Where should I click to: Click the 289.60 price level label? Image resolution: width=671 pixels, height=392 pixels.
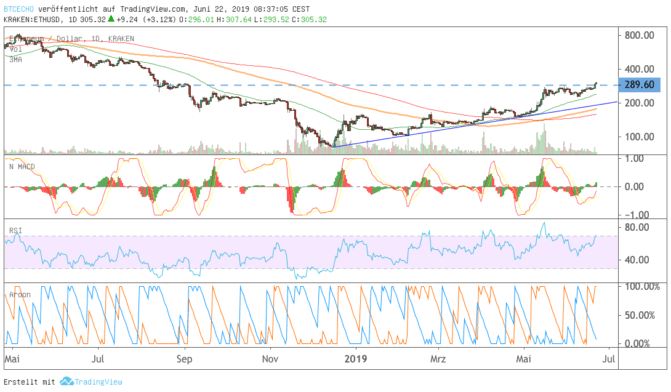pyautogui.click(x=639, y=85)
